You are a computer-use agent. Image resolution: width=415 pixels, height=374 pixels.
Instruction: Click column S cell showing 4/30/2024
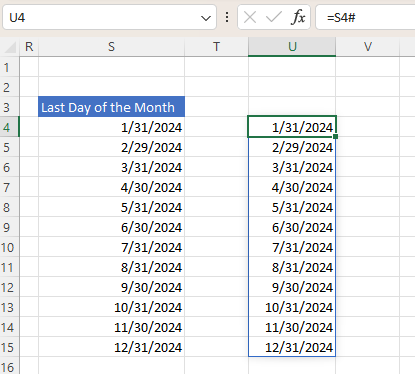click(111, 187)
